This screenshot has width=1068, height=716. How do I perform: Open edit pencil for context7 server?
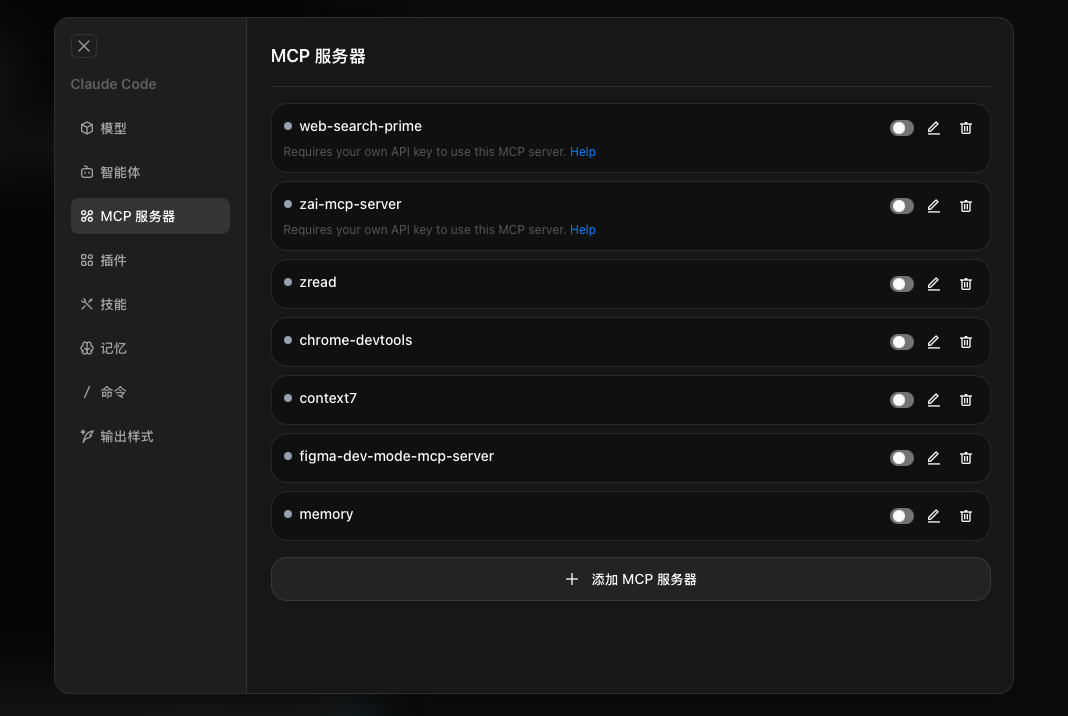(933, 400)
